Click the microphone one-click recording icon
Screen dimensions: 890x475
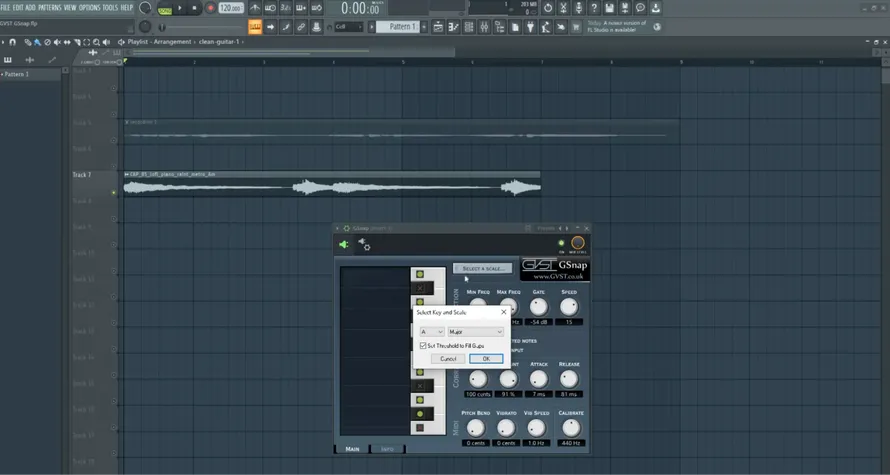pyautogui.click(x=578, y=8)
